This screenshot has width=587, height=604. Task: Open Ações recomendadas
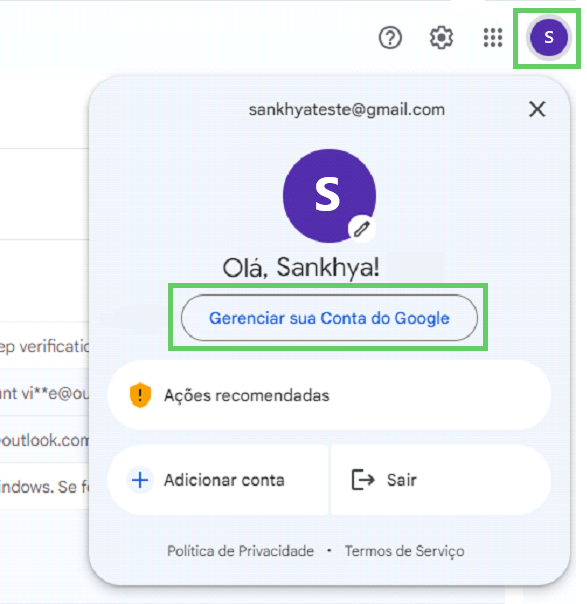coord(329,395)
